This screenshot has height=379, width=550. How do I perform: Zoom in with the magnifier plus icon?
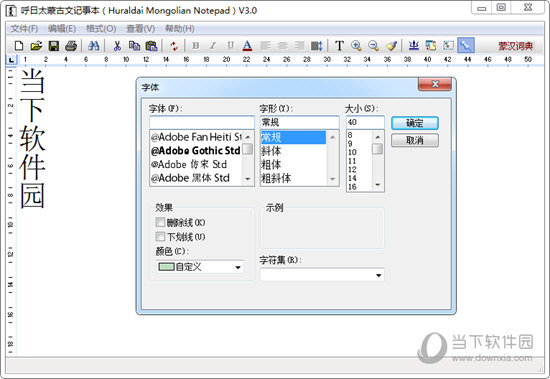coord(356,46)
